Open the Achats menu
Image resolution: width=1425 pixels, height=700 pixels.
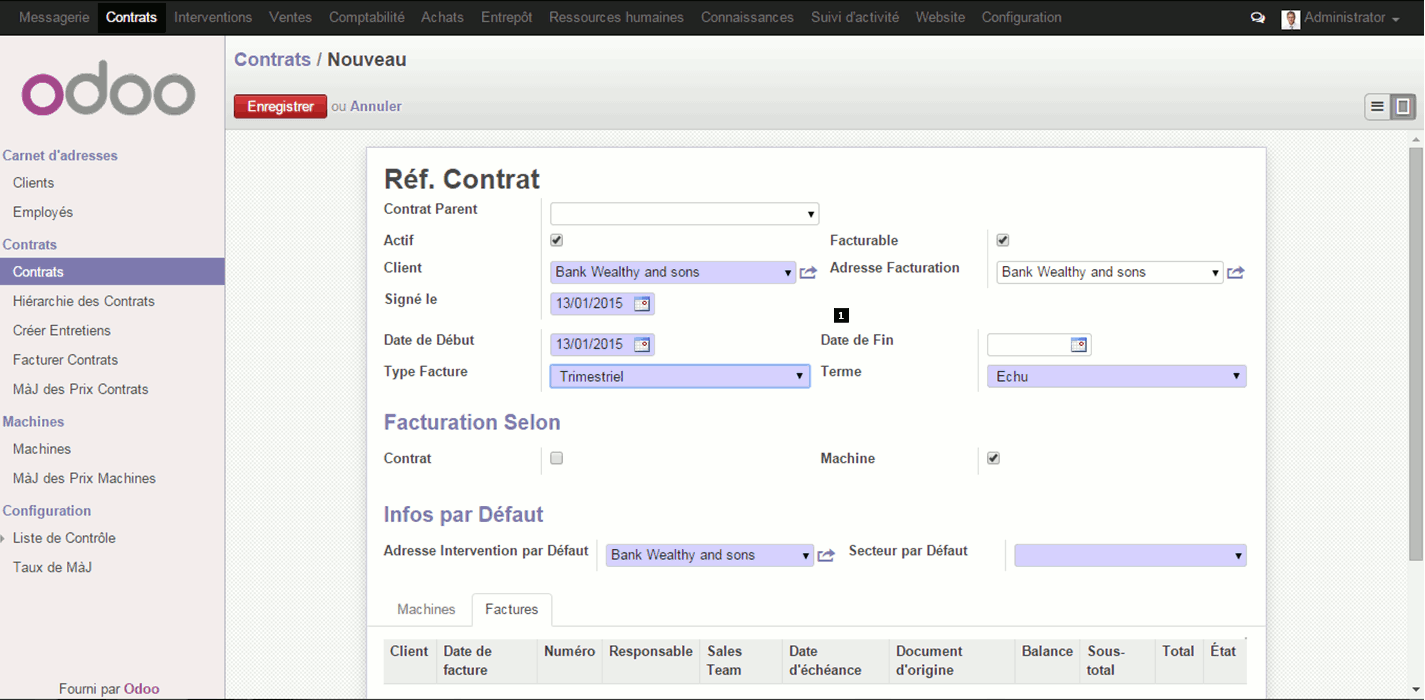tap(442, 18)
